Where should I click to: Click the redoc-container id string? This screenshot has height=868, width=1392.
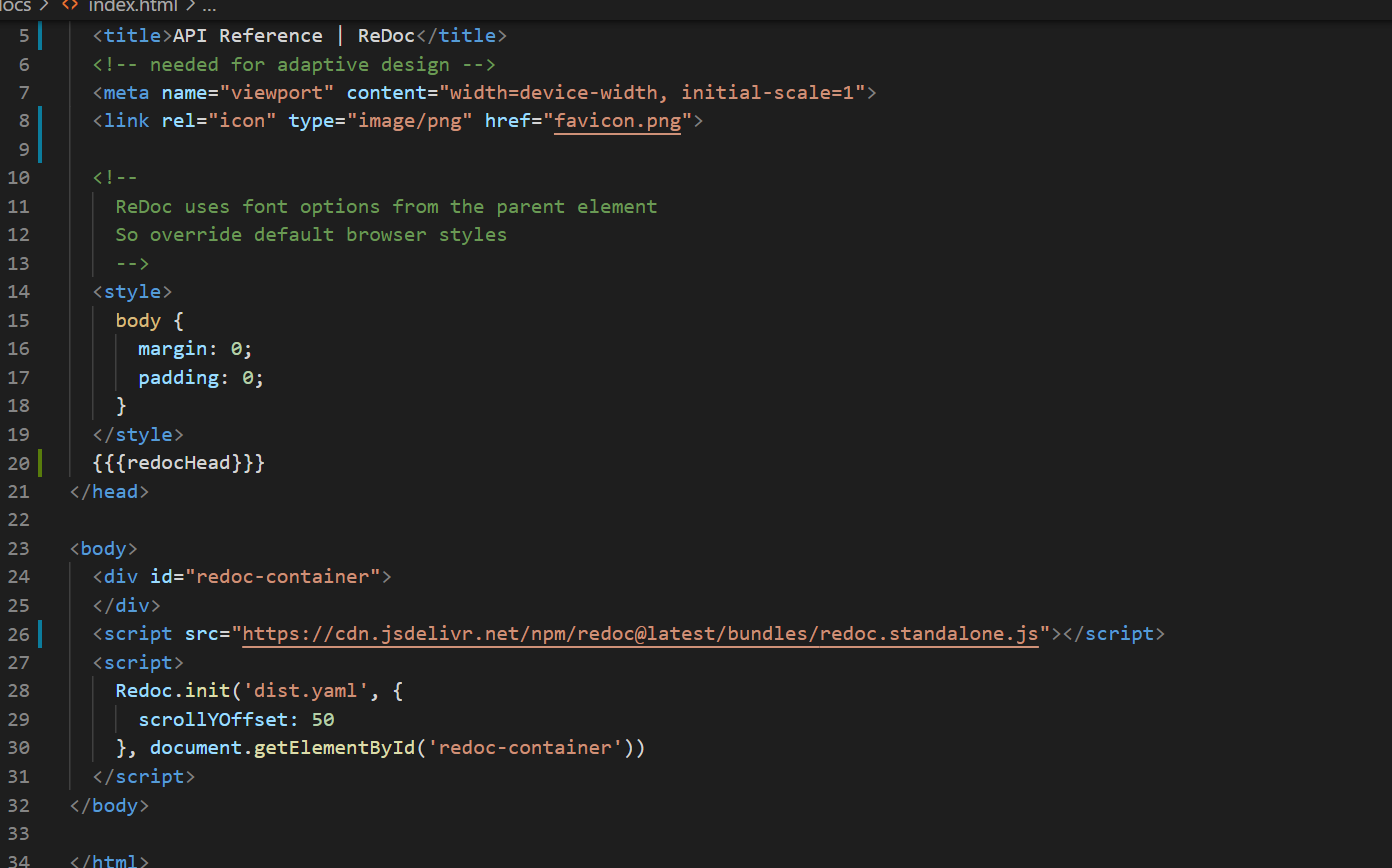point(283,576)
